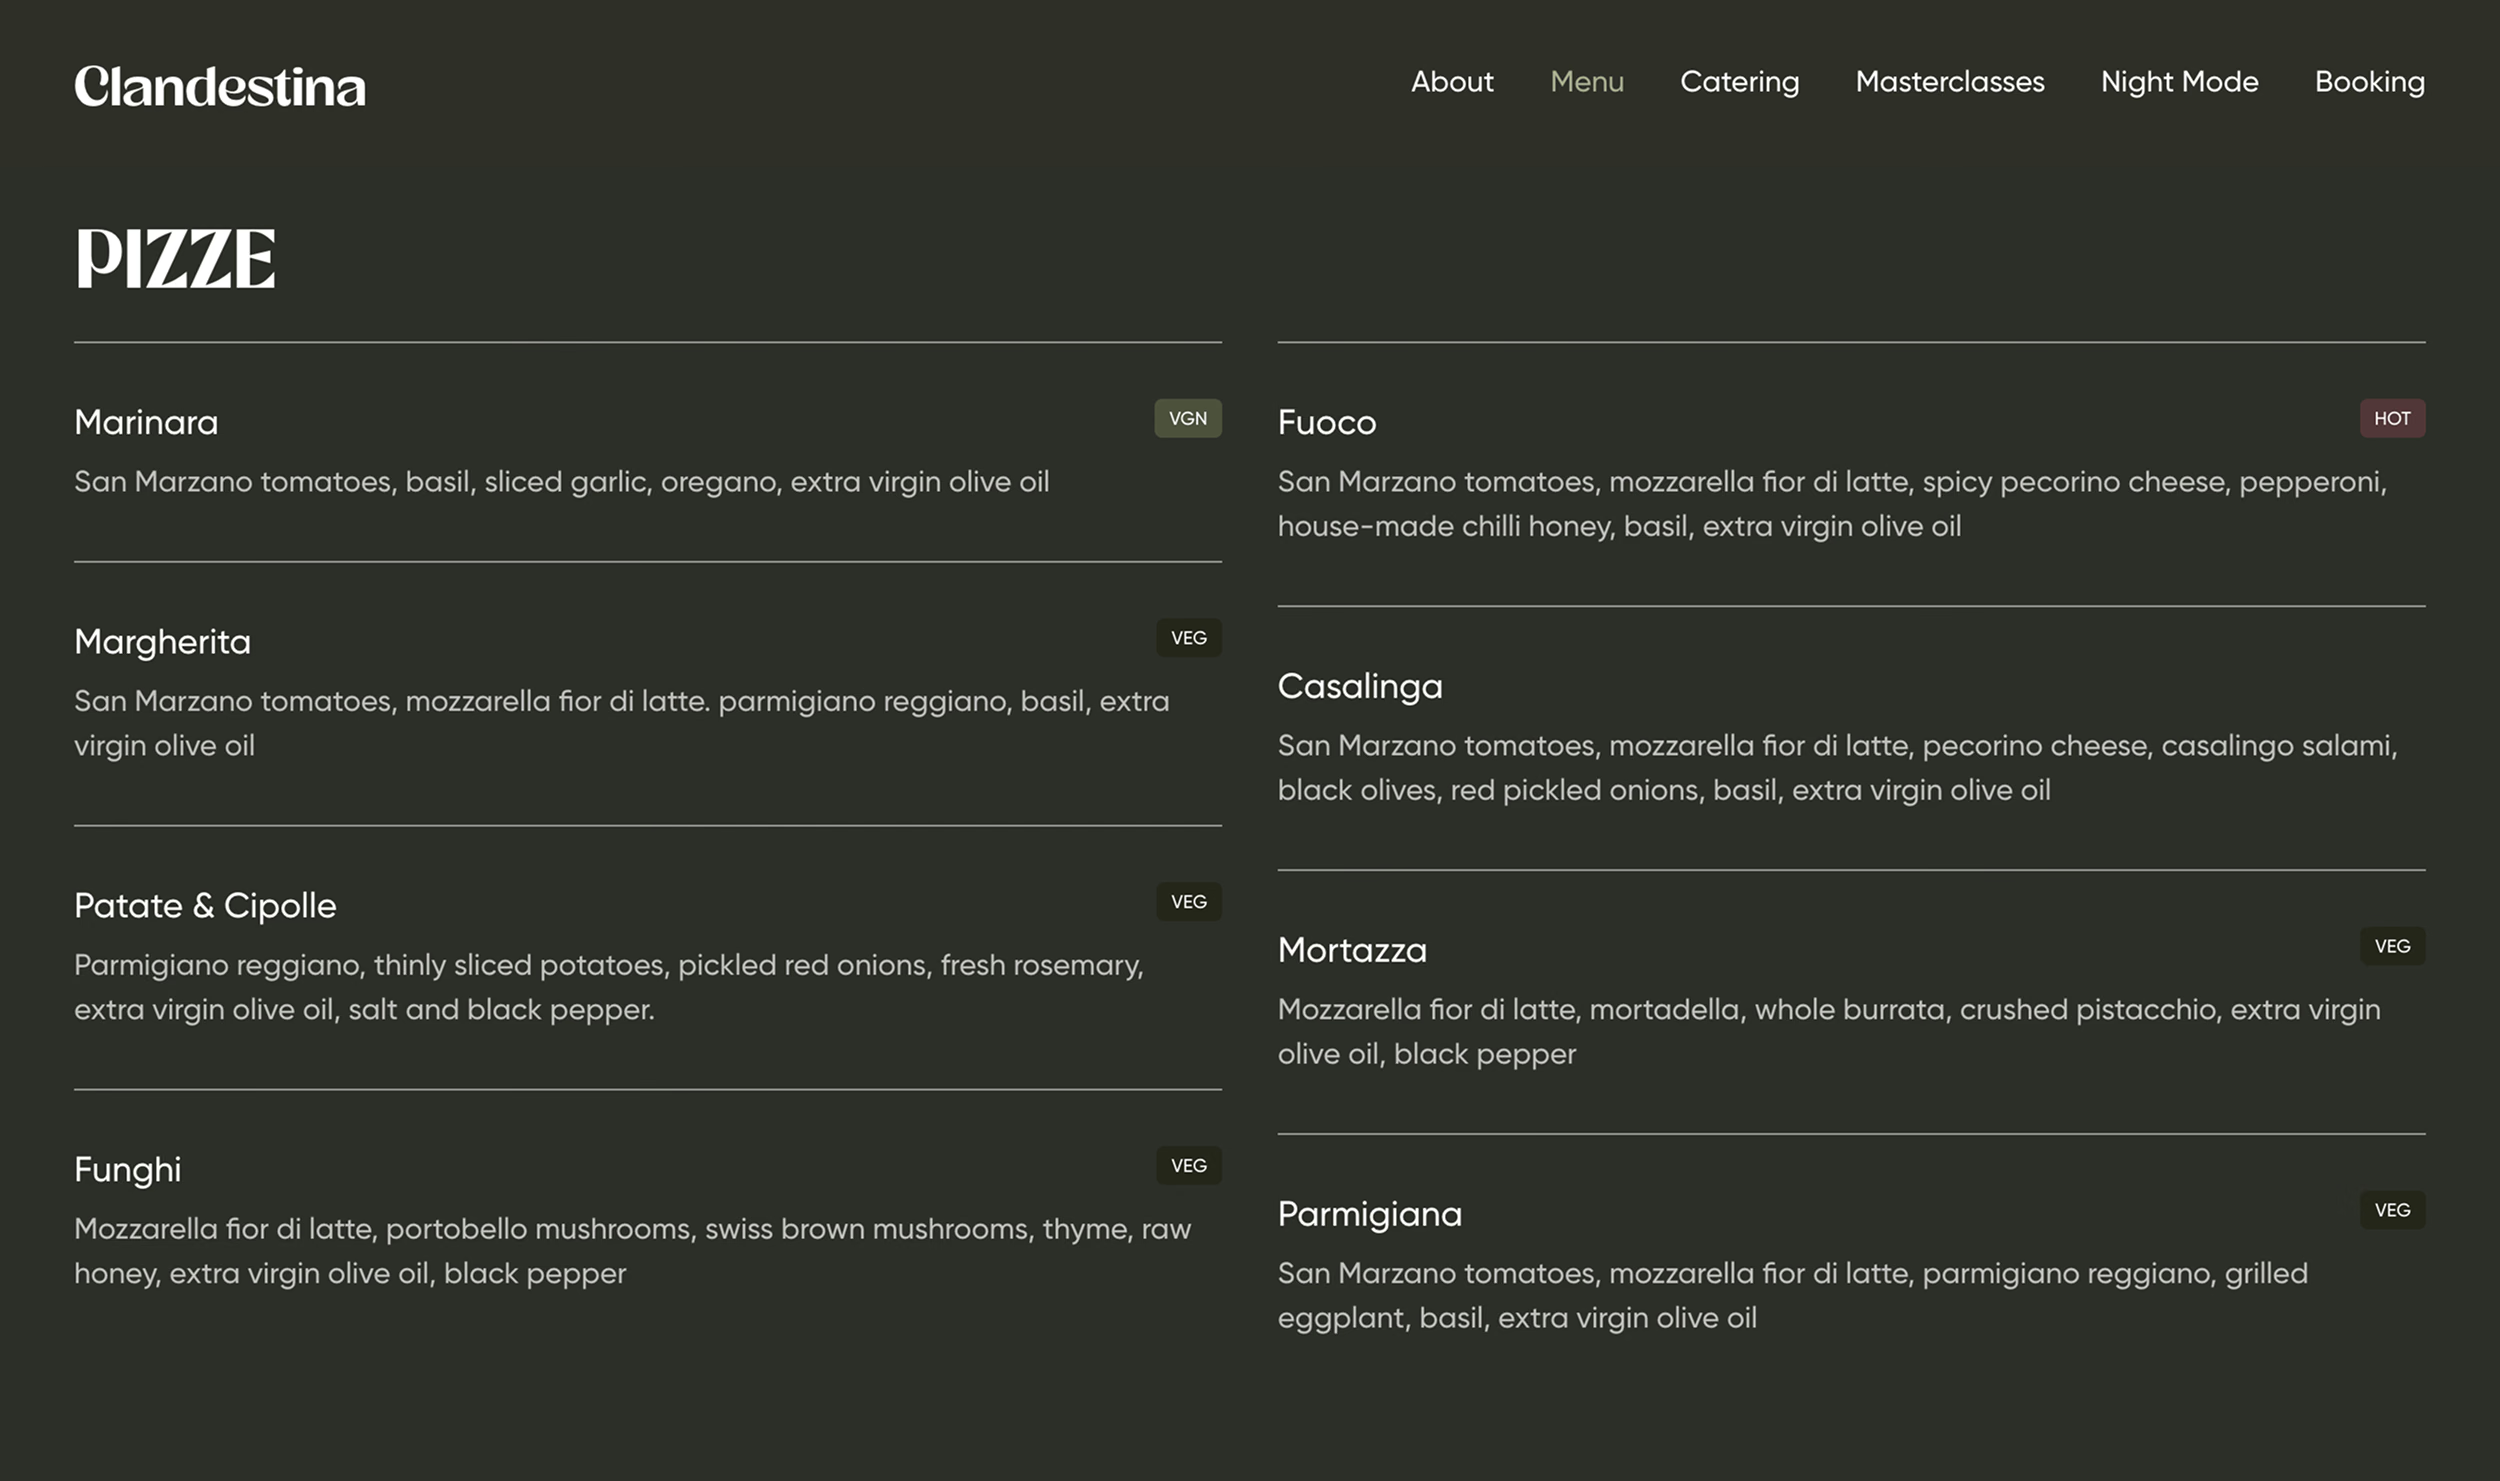Go to the Catering page
Image resolution: width=2500 pixels, height=1481 pixels.
[1739, 82]
